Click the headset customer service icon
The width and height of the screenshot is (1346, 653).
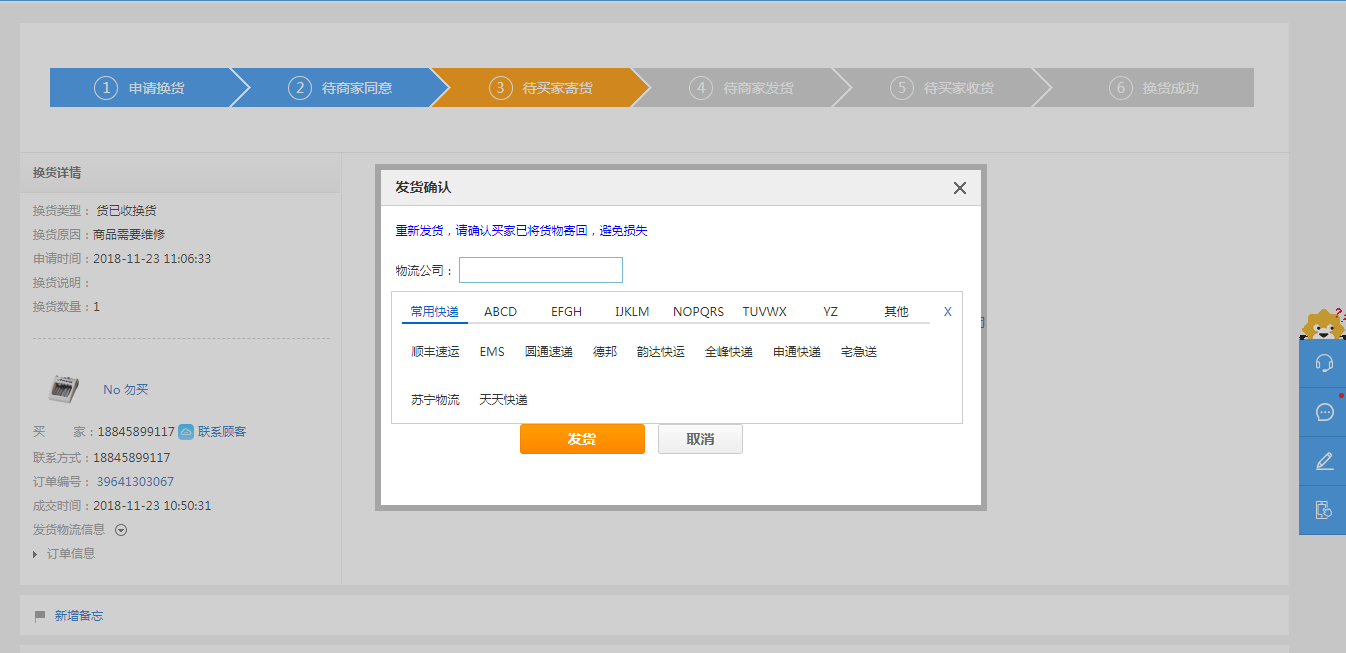[x=1324, y=363]
